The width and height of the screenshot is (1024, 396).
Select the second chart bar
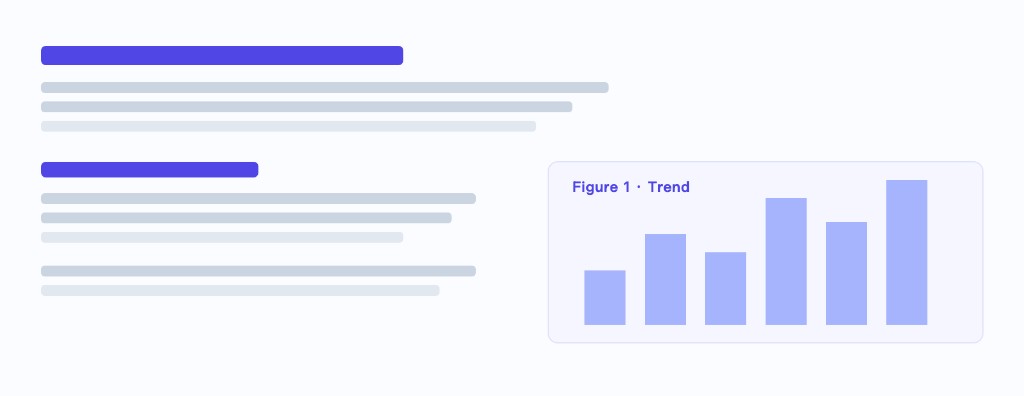(x=665, y=280)
